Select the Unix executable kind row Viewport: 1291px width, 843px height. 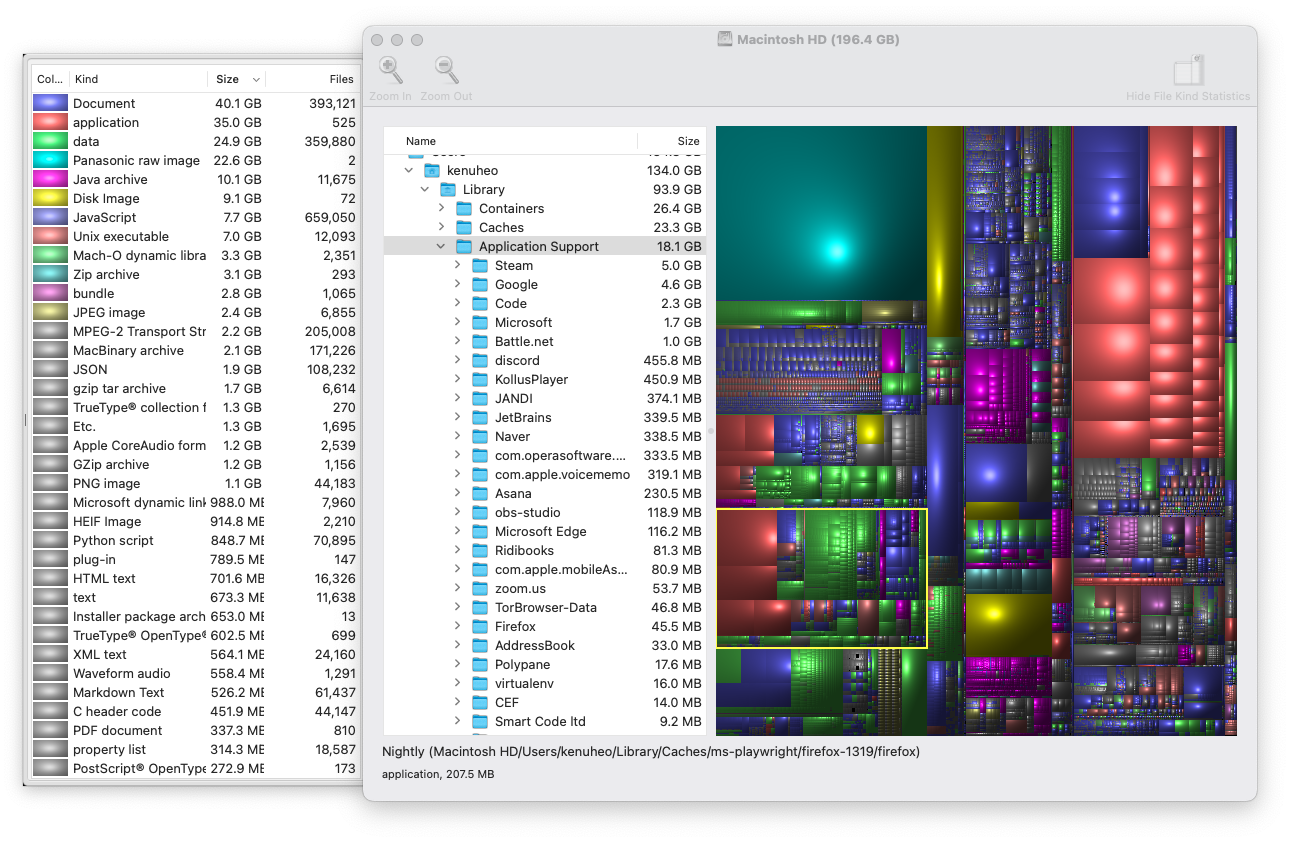[x=195, y=236]
